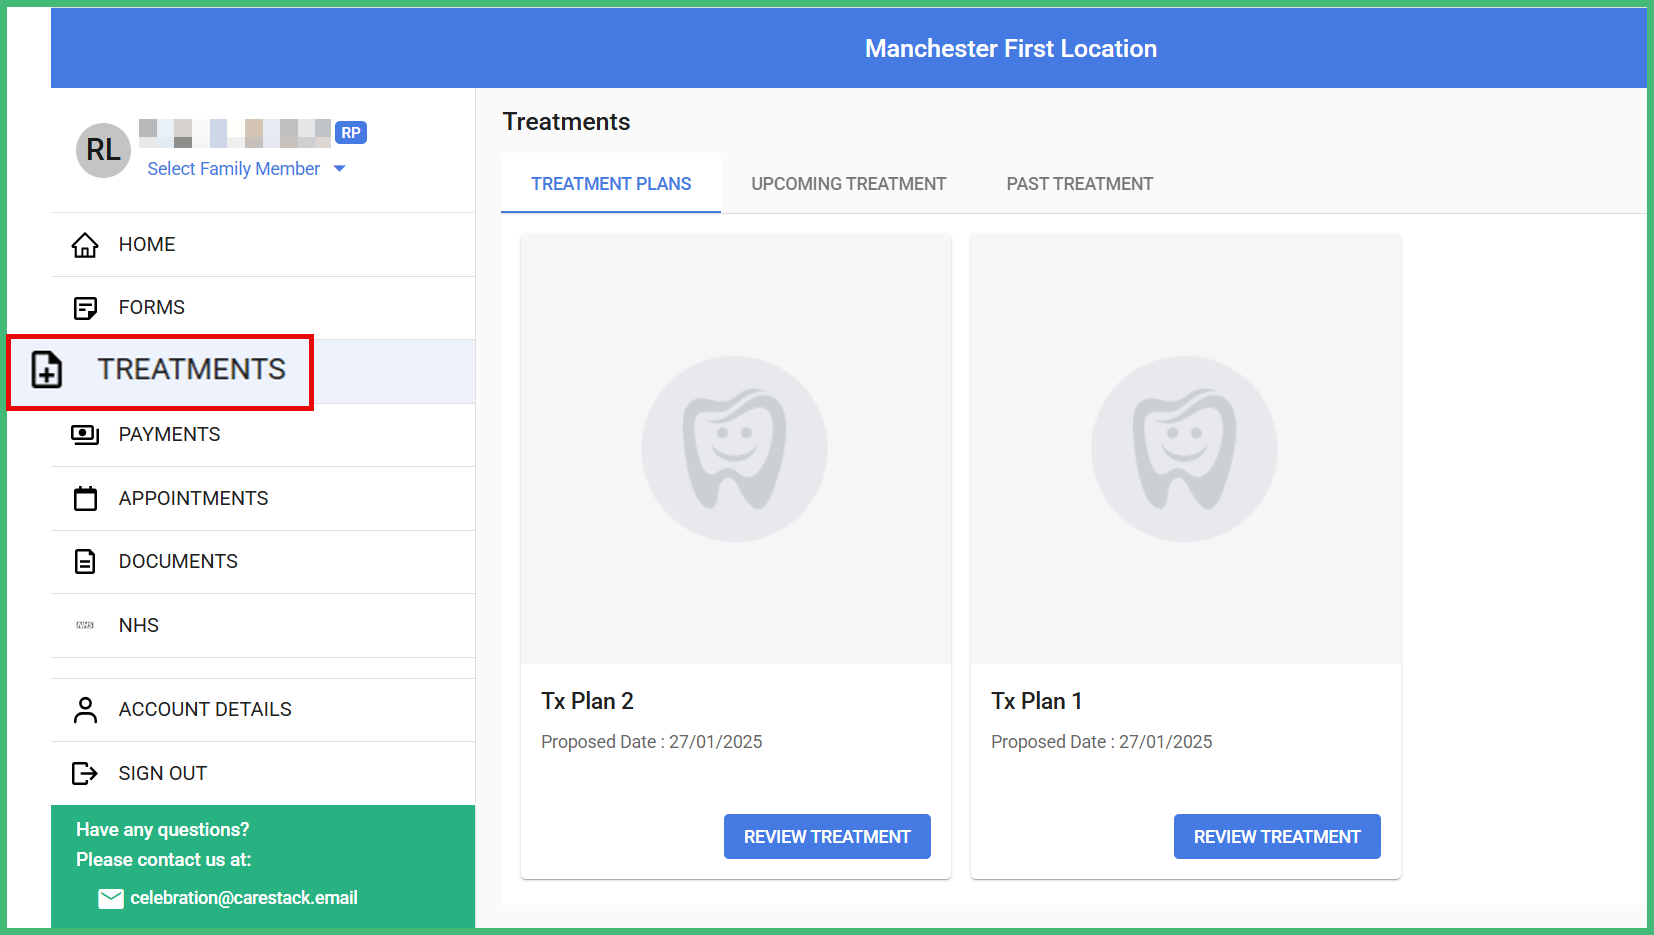This screenshot has height=935, width=1654.
Task: Select the Treatment Plans tab
Action: 610,183
